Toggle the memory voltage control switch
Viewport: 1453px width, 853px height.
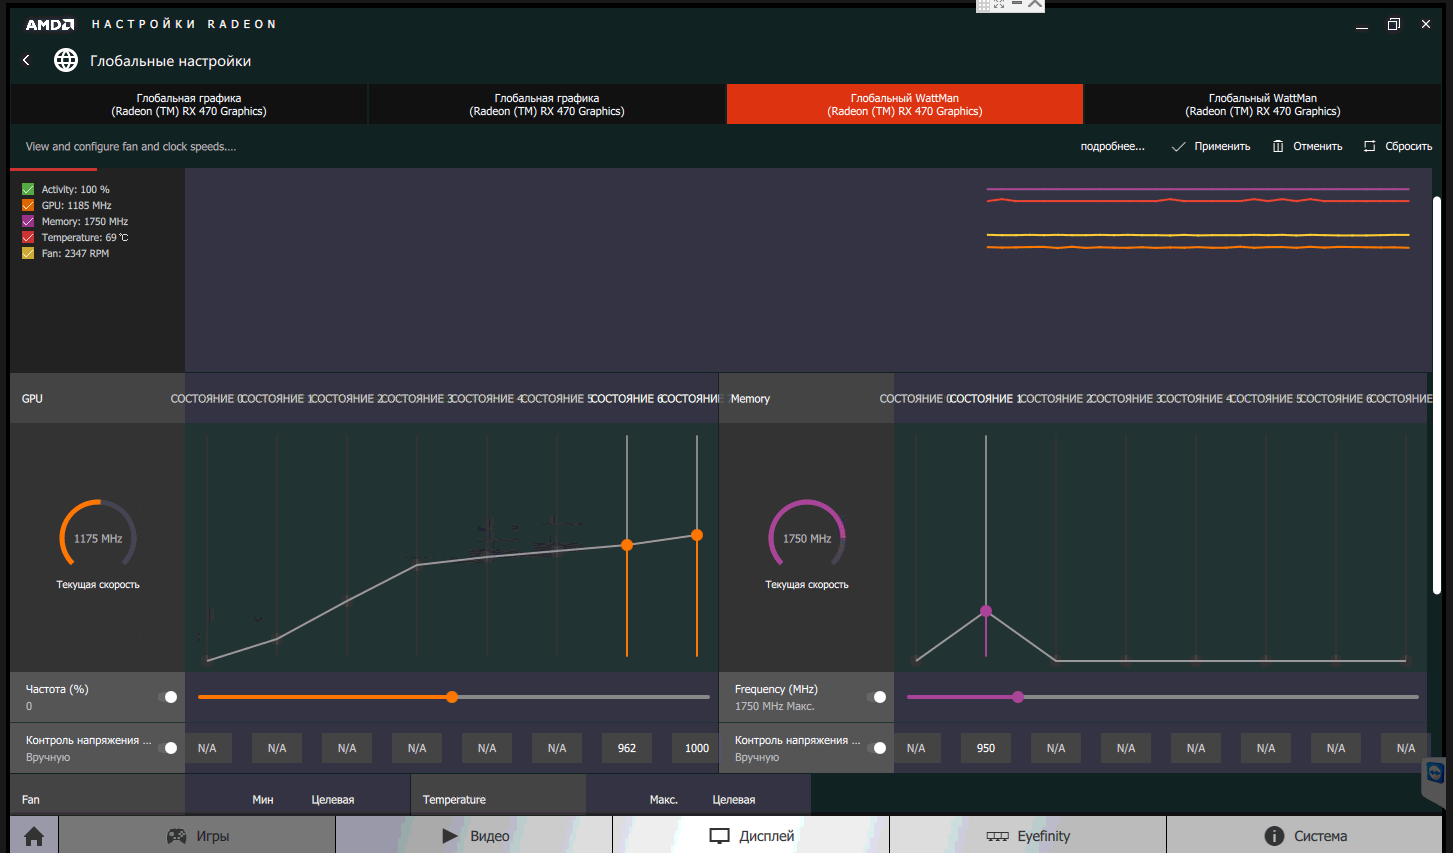tap(877, 748)
